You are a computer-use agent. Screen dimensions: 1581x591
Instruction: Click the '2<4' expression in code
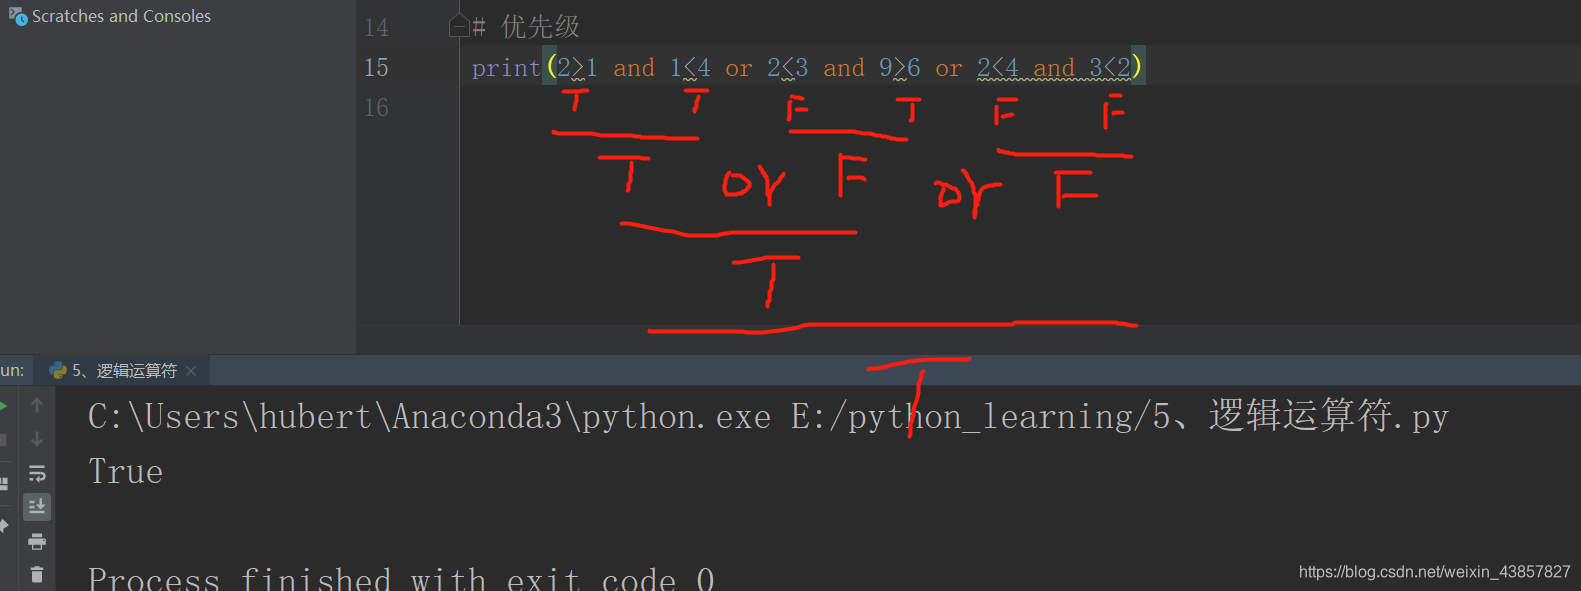998,67
